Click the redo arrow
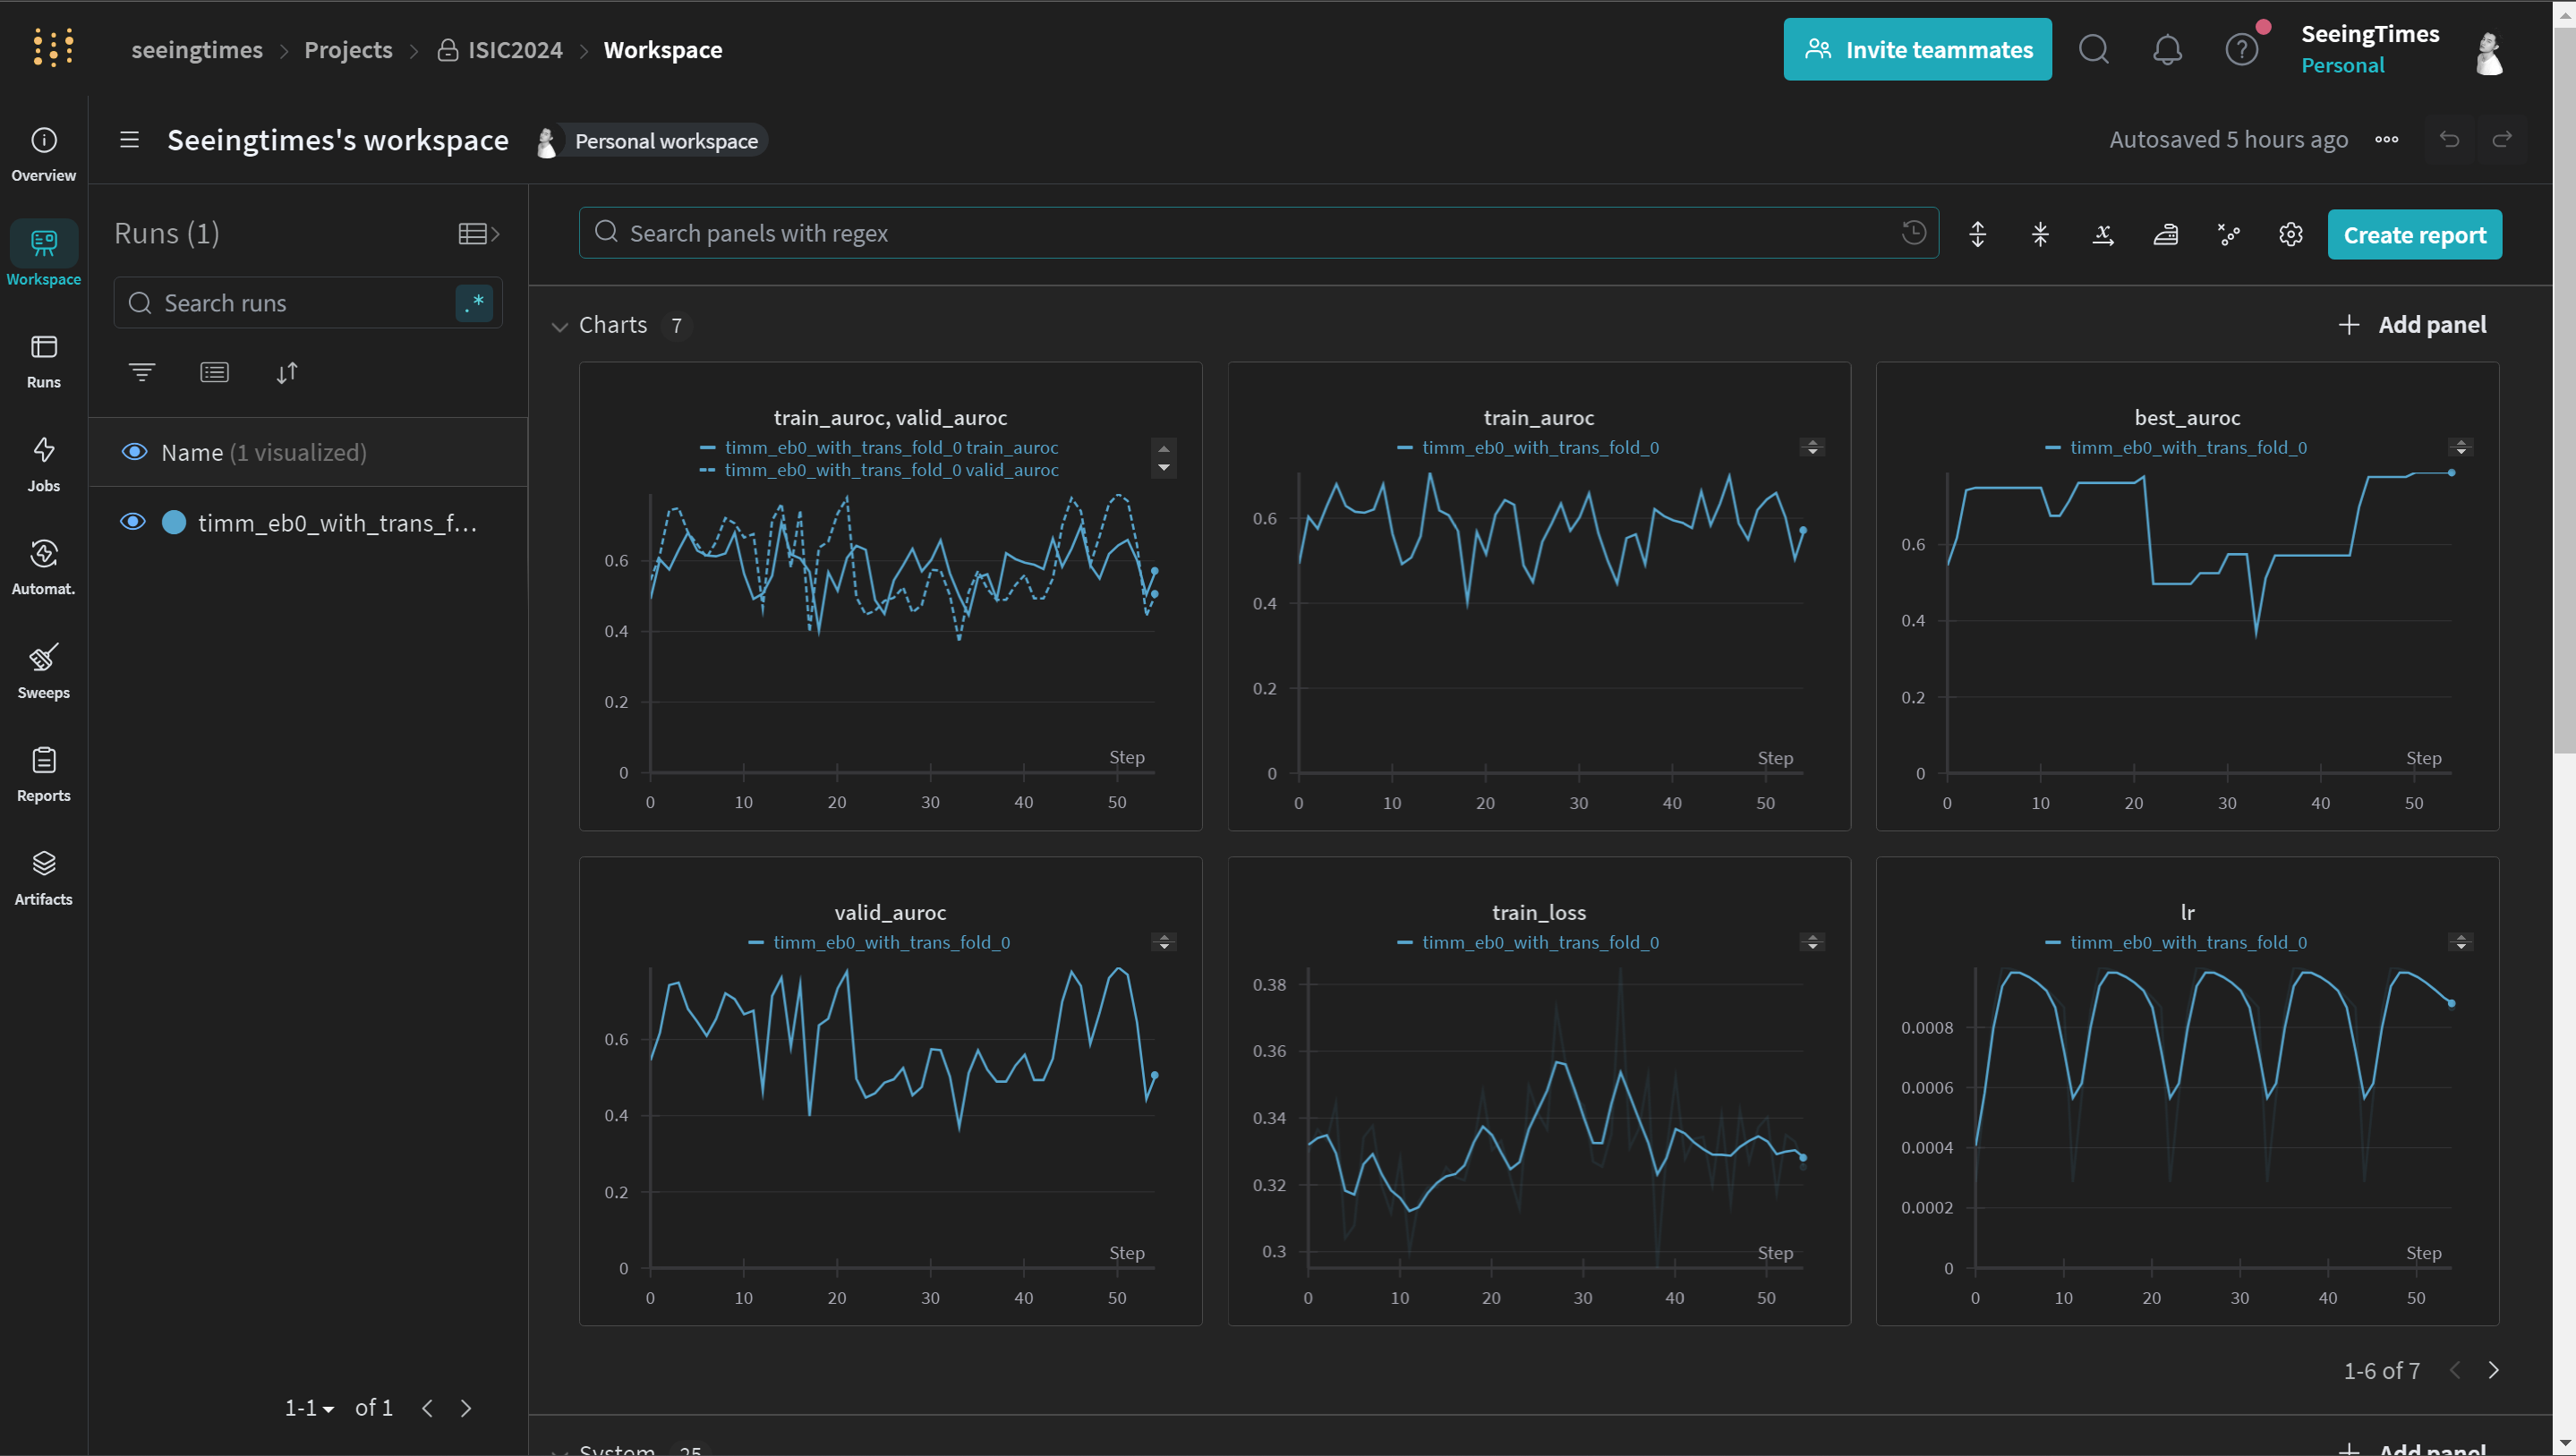Screen dimensions: 2576x1456 (2502, 139)
